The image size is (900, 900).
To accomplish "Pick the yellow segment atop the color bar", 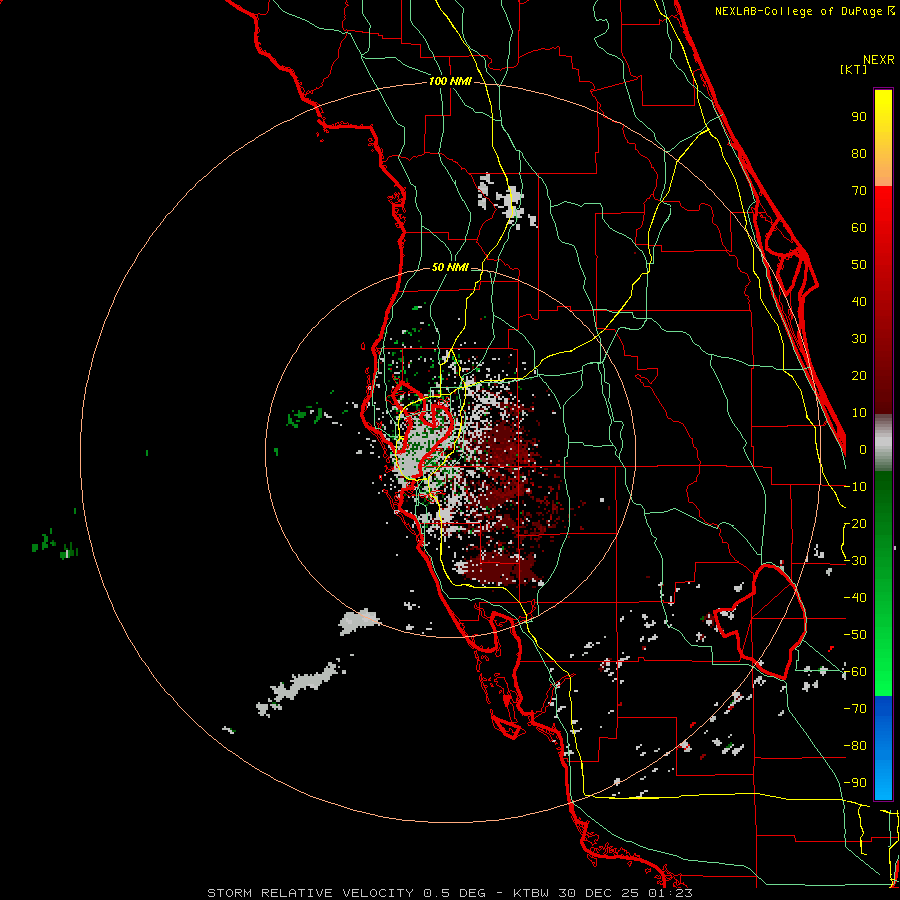I will (883, 138).
